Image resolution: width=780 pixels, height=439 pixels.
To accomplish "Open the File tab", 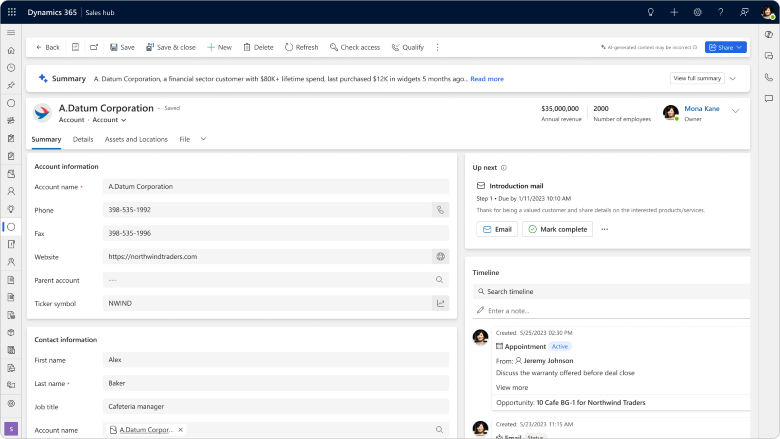I will (185, 139).
